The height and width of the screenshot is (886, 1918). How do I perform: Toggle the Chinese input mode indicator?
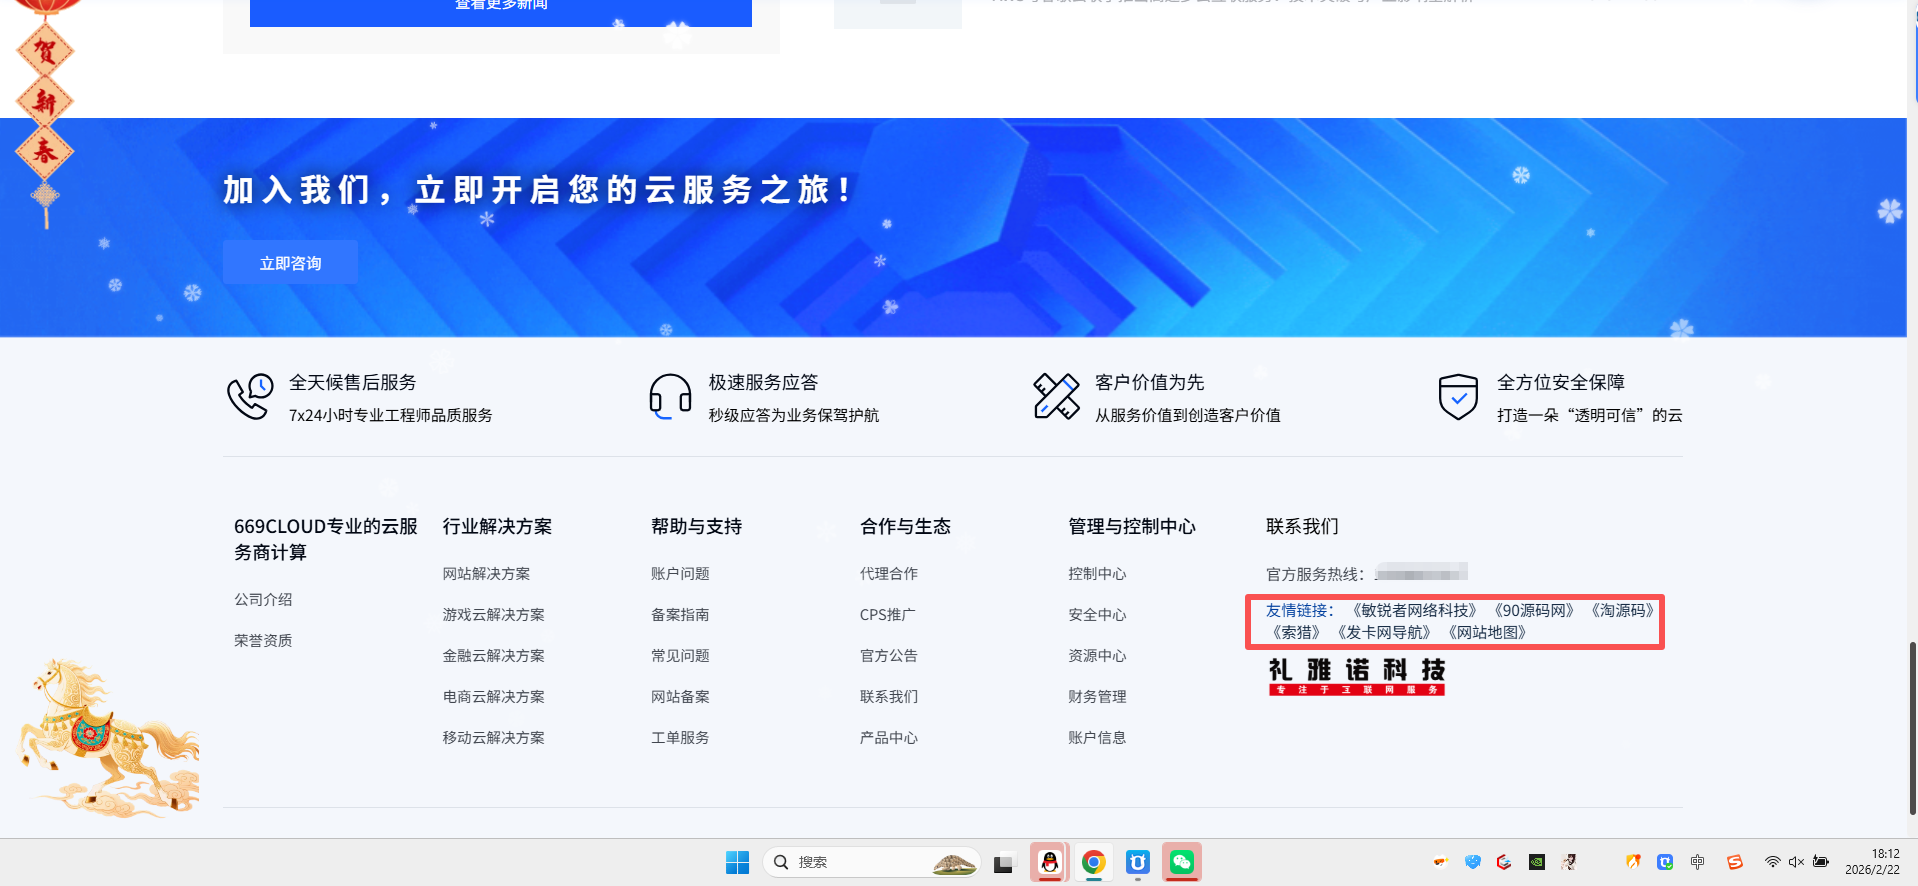(1697, 862)
